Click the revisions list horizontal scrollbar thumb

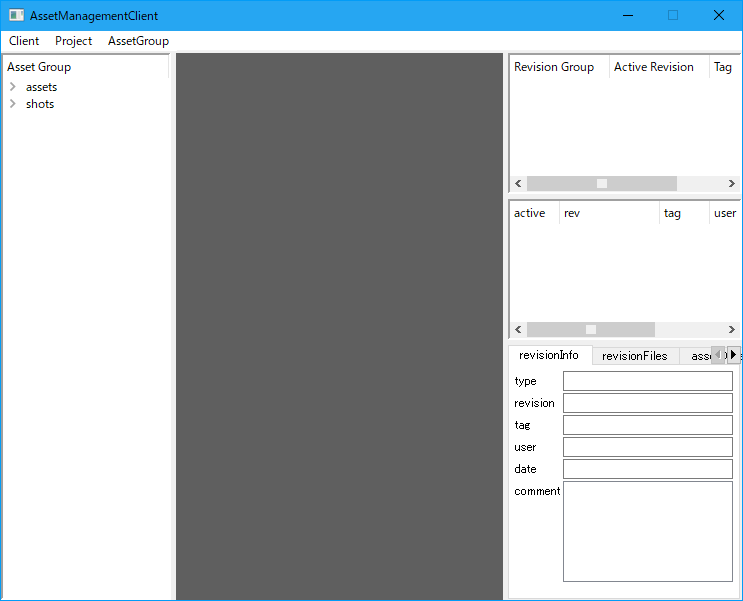(591, 329)
